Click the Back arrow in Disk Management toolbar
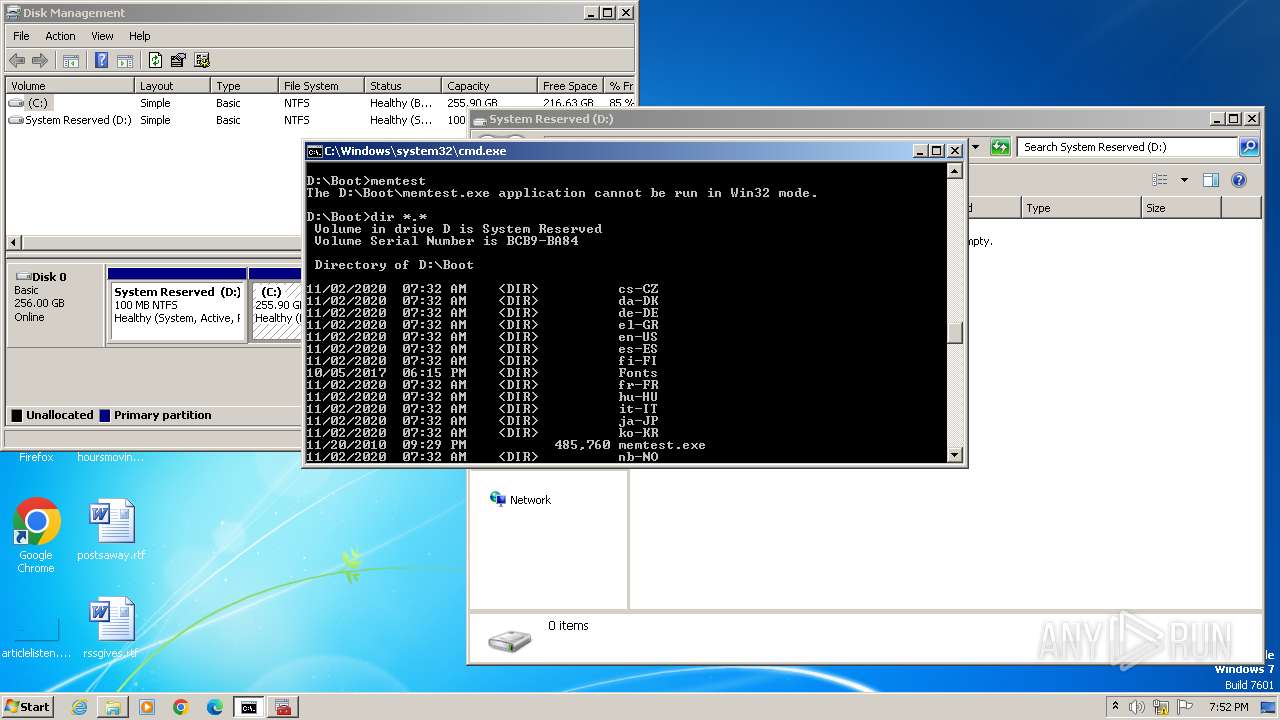The height and width of the screenshot is (720, 1280). point(17,61)
